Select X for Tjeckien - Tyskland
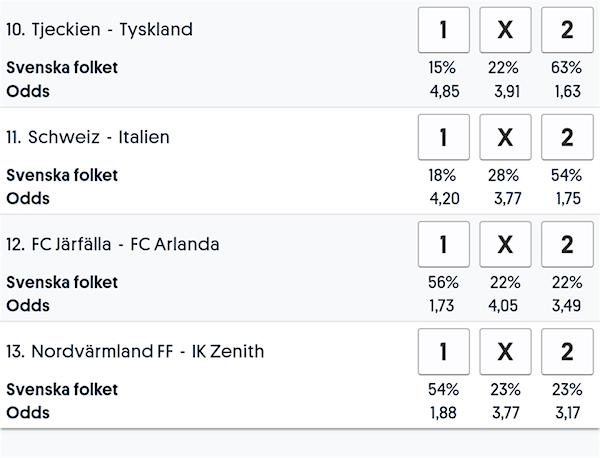Image resolution: width=600 pixels, height=458 pixels. [505, 30]
